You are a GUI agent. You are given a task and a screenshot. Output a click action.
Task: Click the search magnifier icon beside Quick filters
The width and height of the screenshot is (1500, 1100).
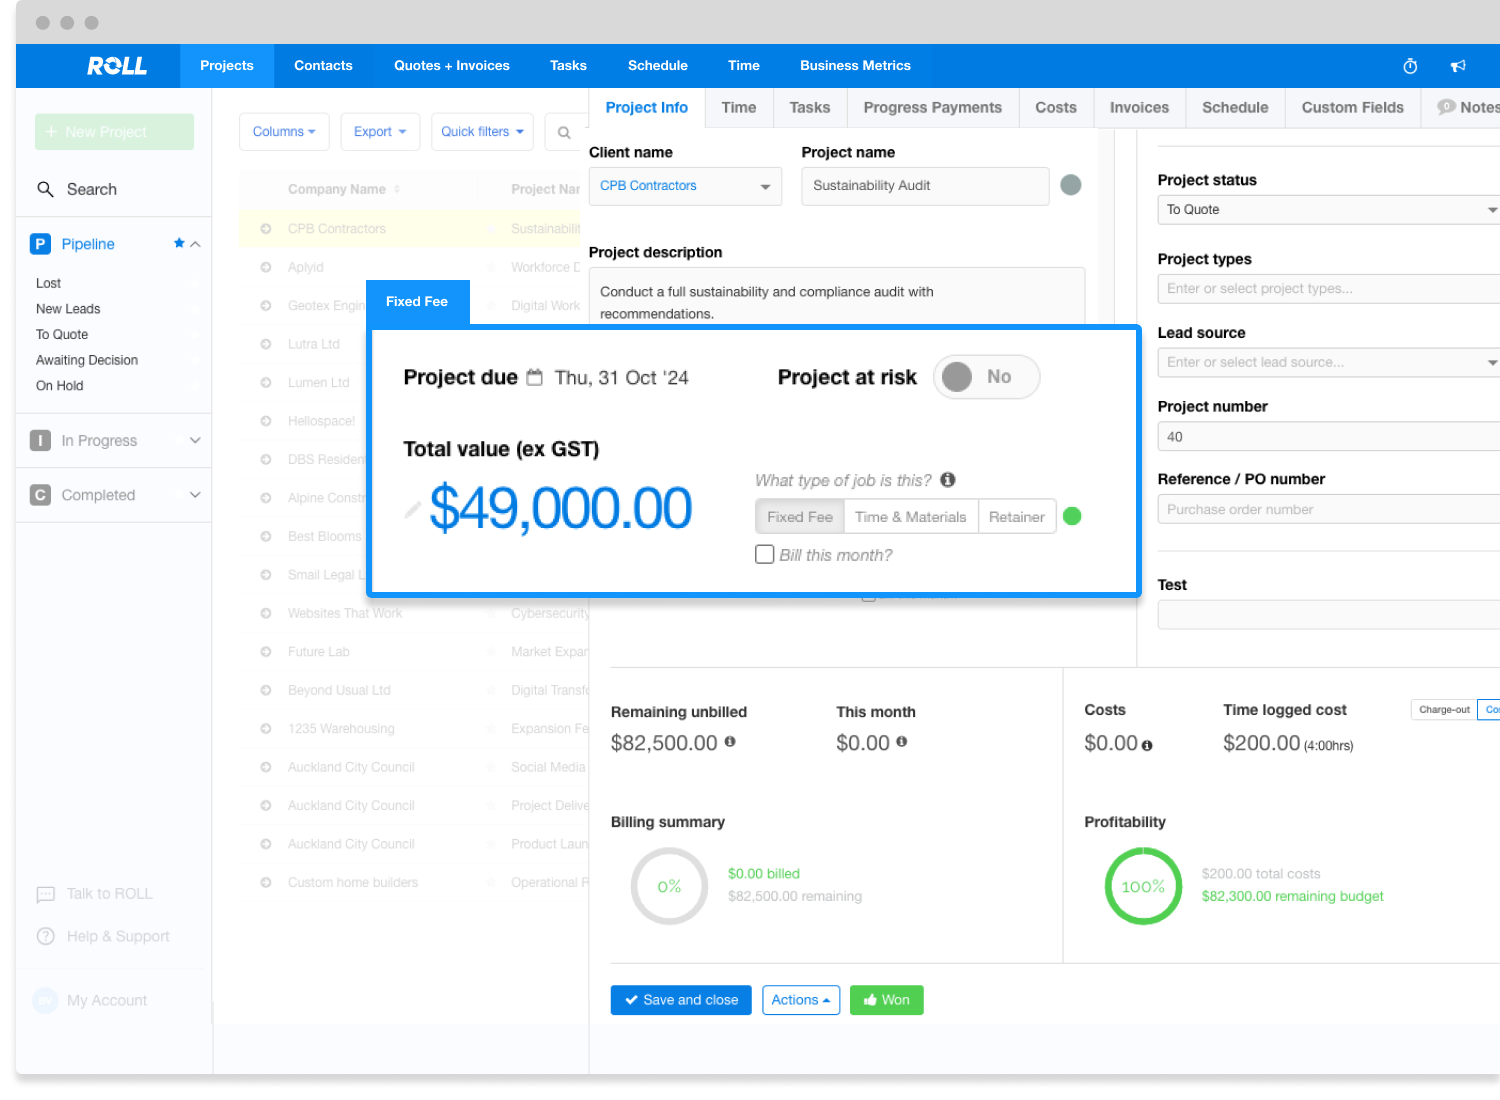coord(564,132)
